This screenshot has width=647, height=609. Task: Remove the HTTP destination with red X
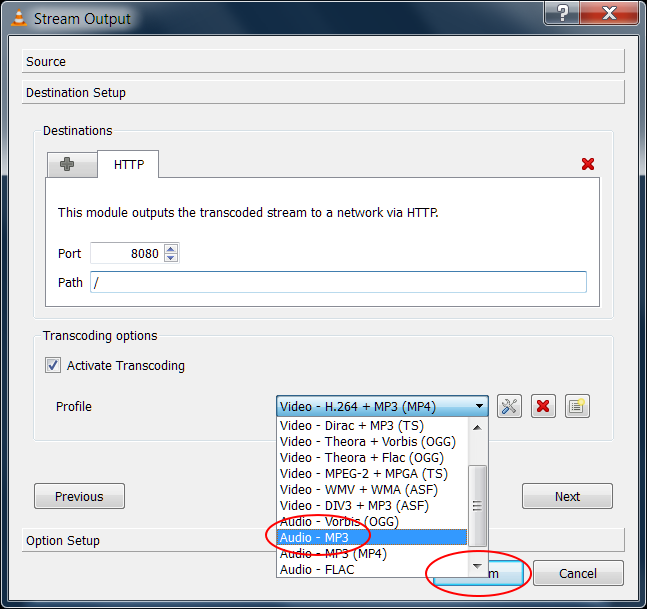[x=588, y=164]
